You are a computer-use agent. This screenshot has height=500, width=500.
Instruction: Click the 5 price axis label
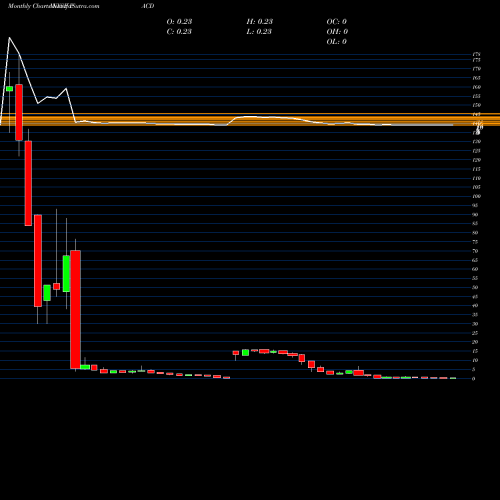click(x=474, y=369)
